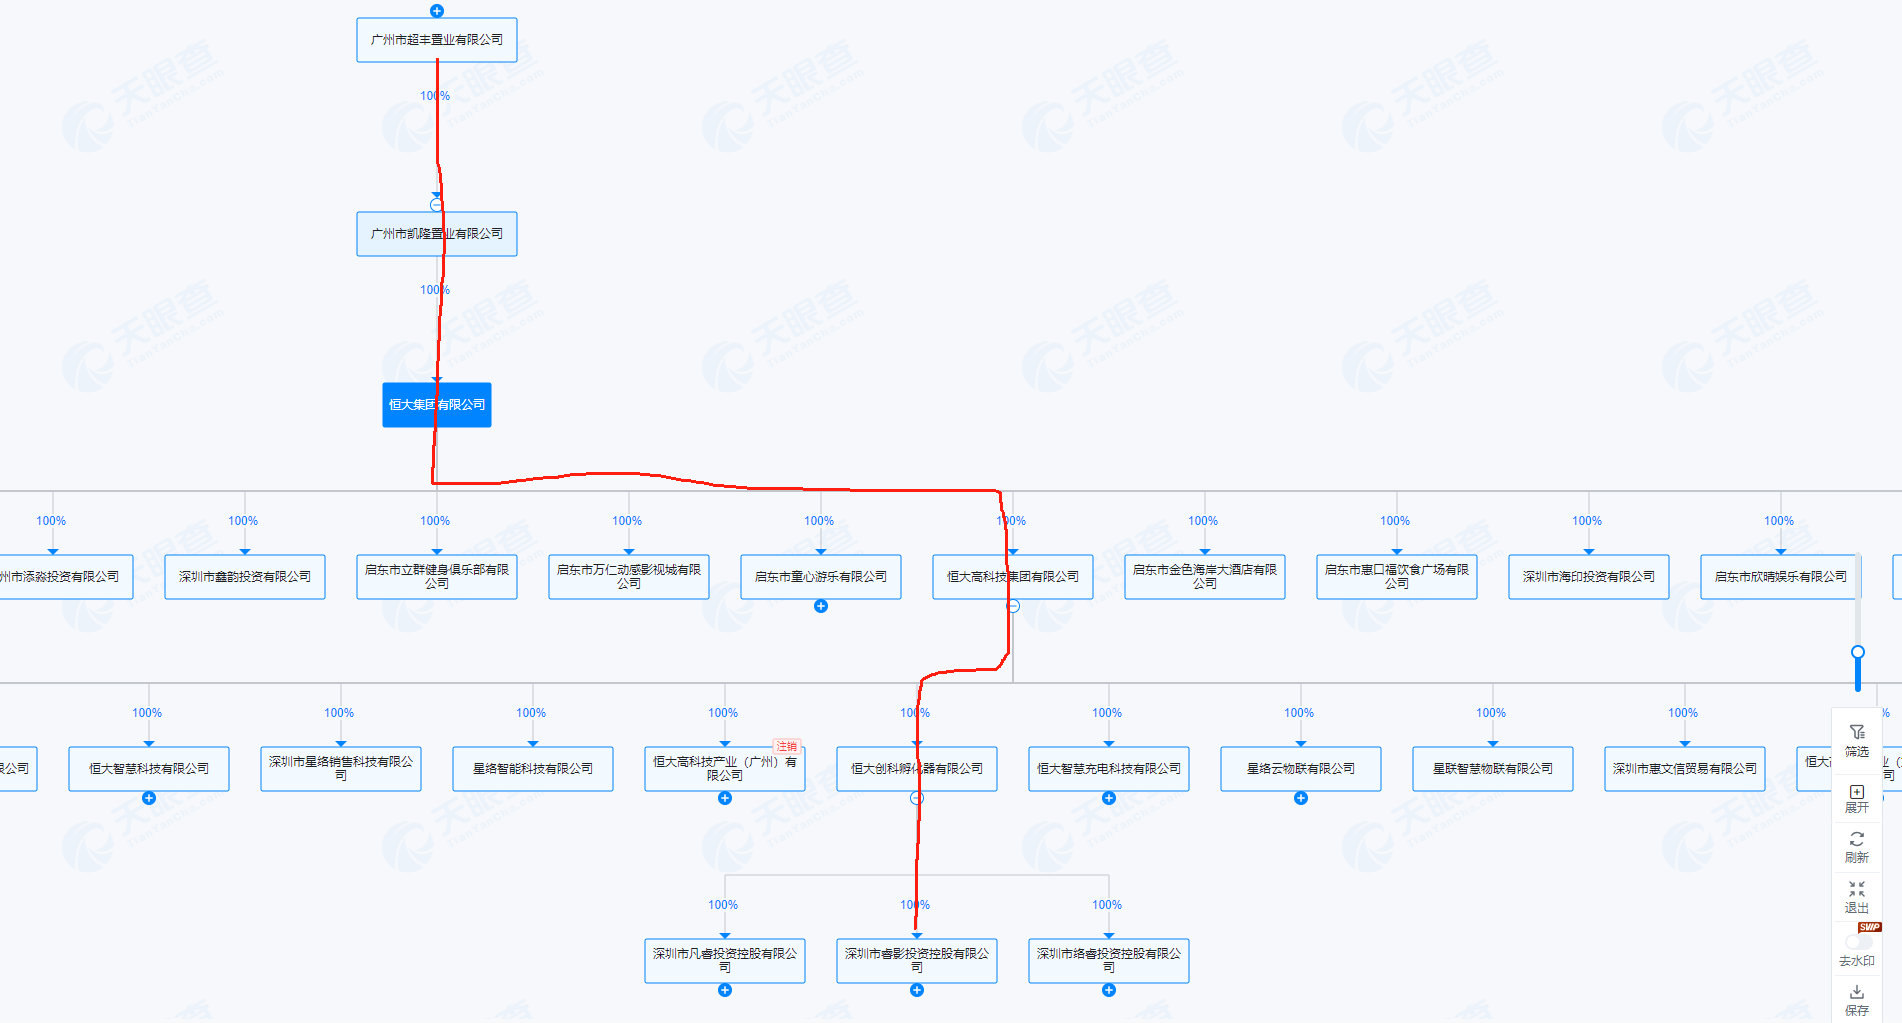Open 恒大智慧充电科技有限公司 node
The image size is (1902, 1023).
tap(1109, 769)
